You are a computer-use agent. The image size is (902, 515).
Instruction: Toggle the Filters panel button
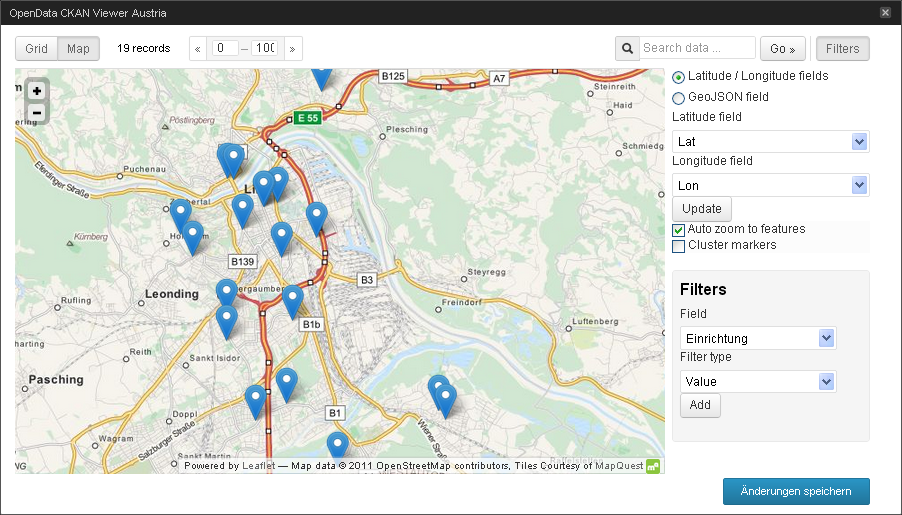[x=843, y=49]
